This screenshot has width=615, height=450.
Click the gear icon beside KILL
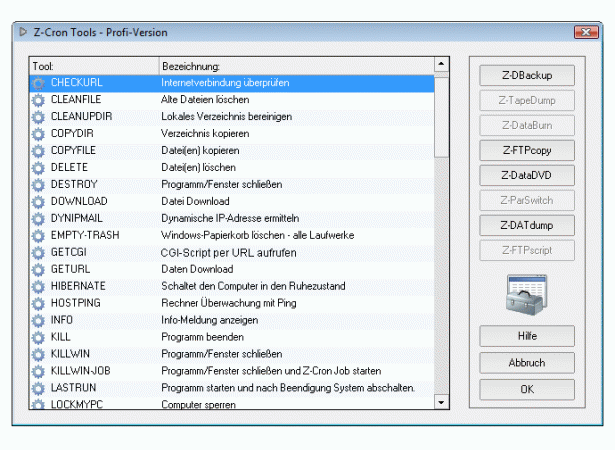(38, 337)
